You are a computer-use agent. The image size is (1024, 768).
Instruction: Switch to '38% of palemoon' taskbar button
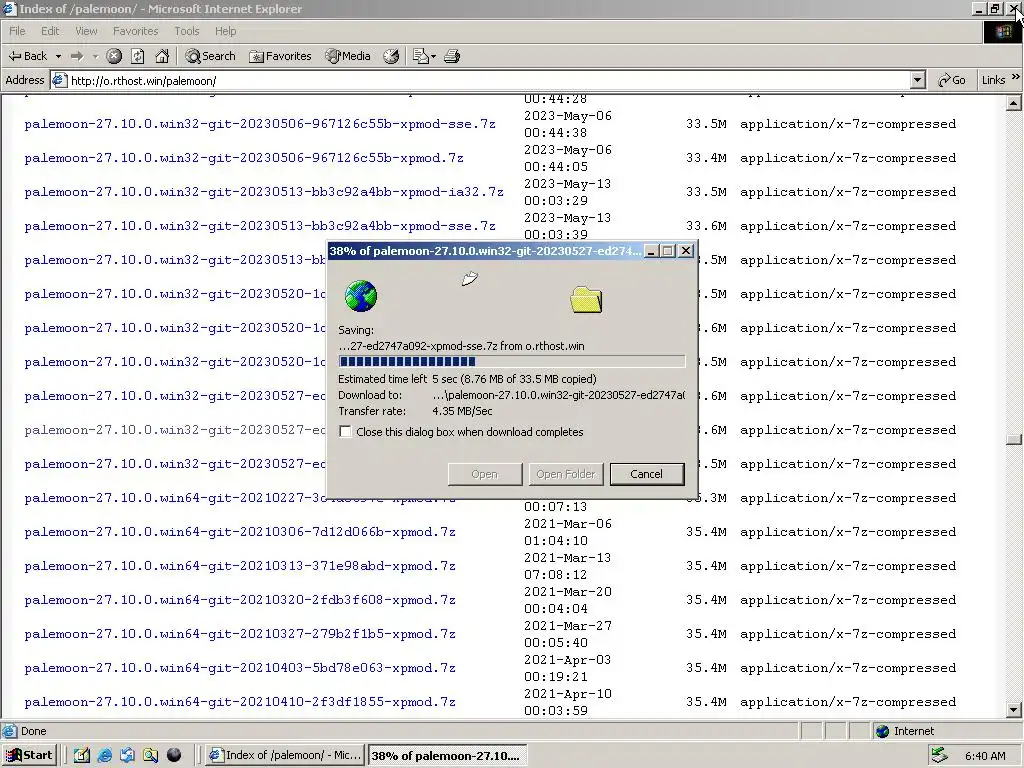(447, 756)
